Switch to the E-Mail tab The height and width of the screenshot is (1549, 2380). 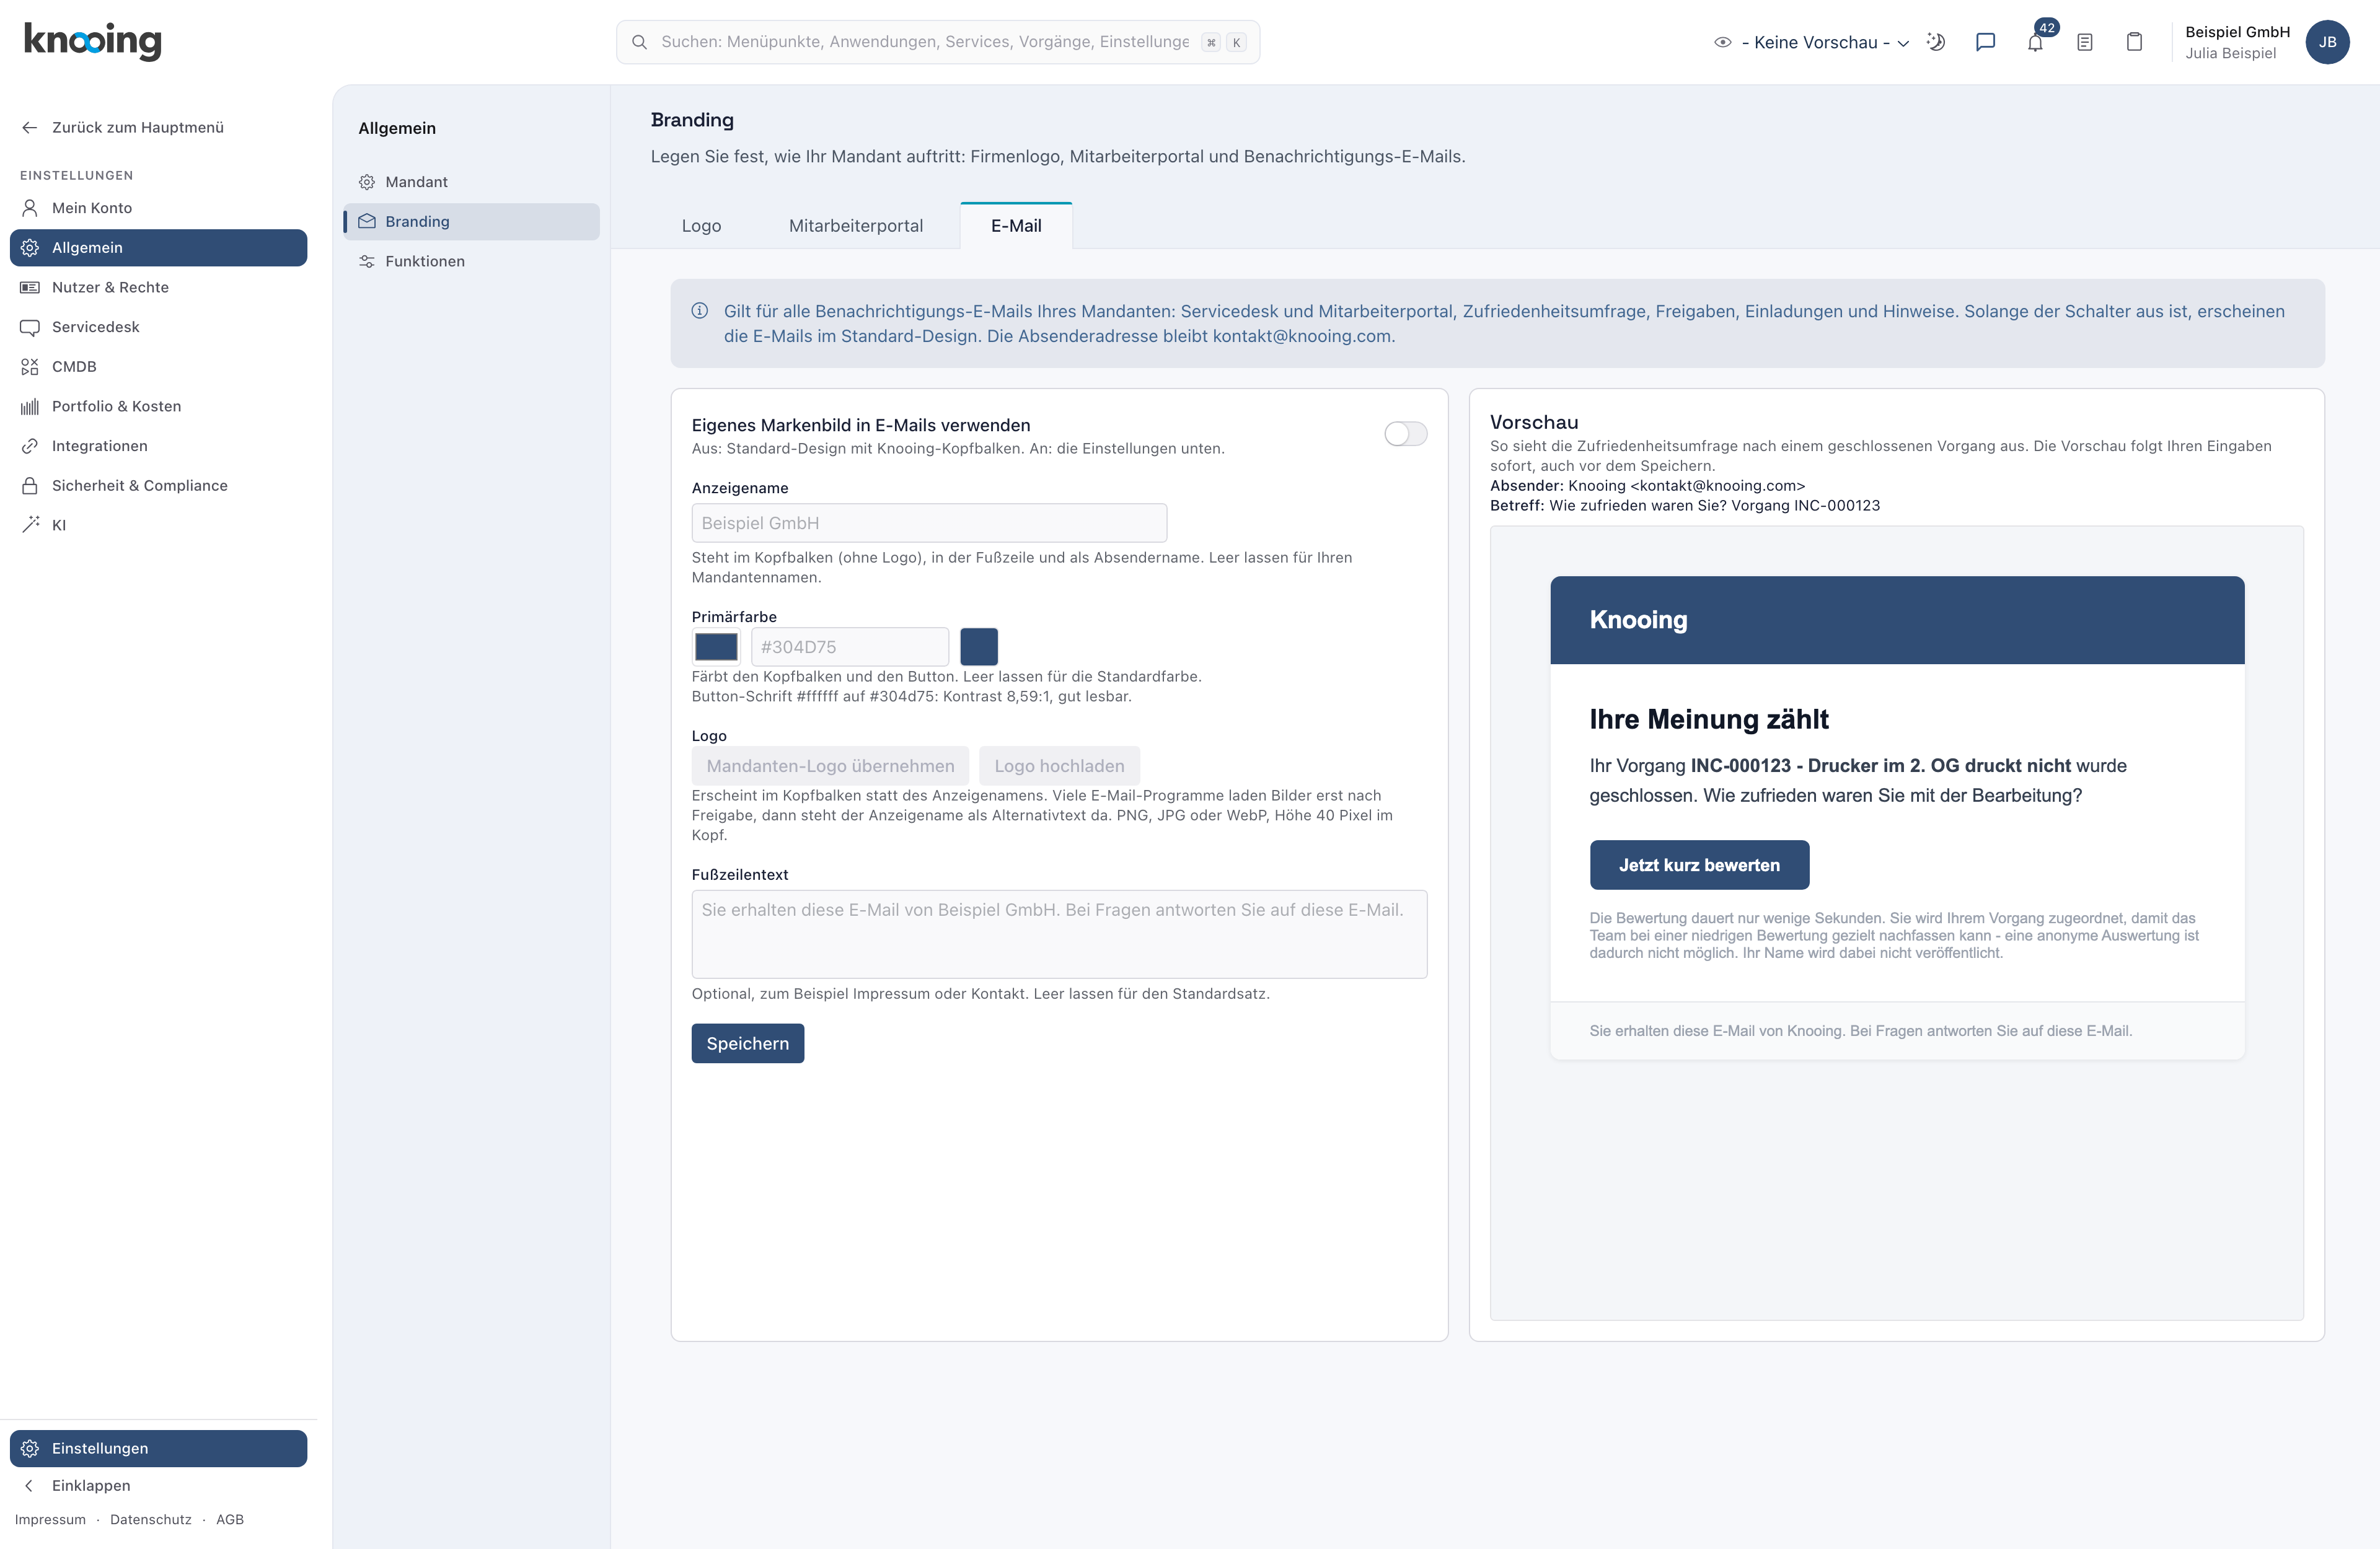click(1016, 226)
